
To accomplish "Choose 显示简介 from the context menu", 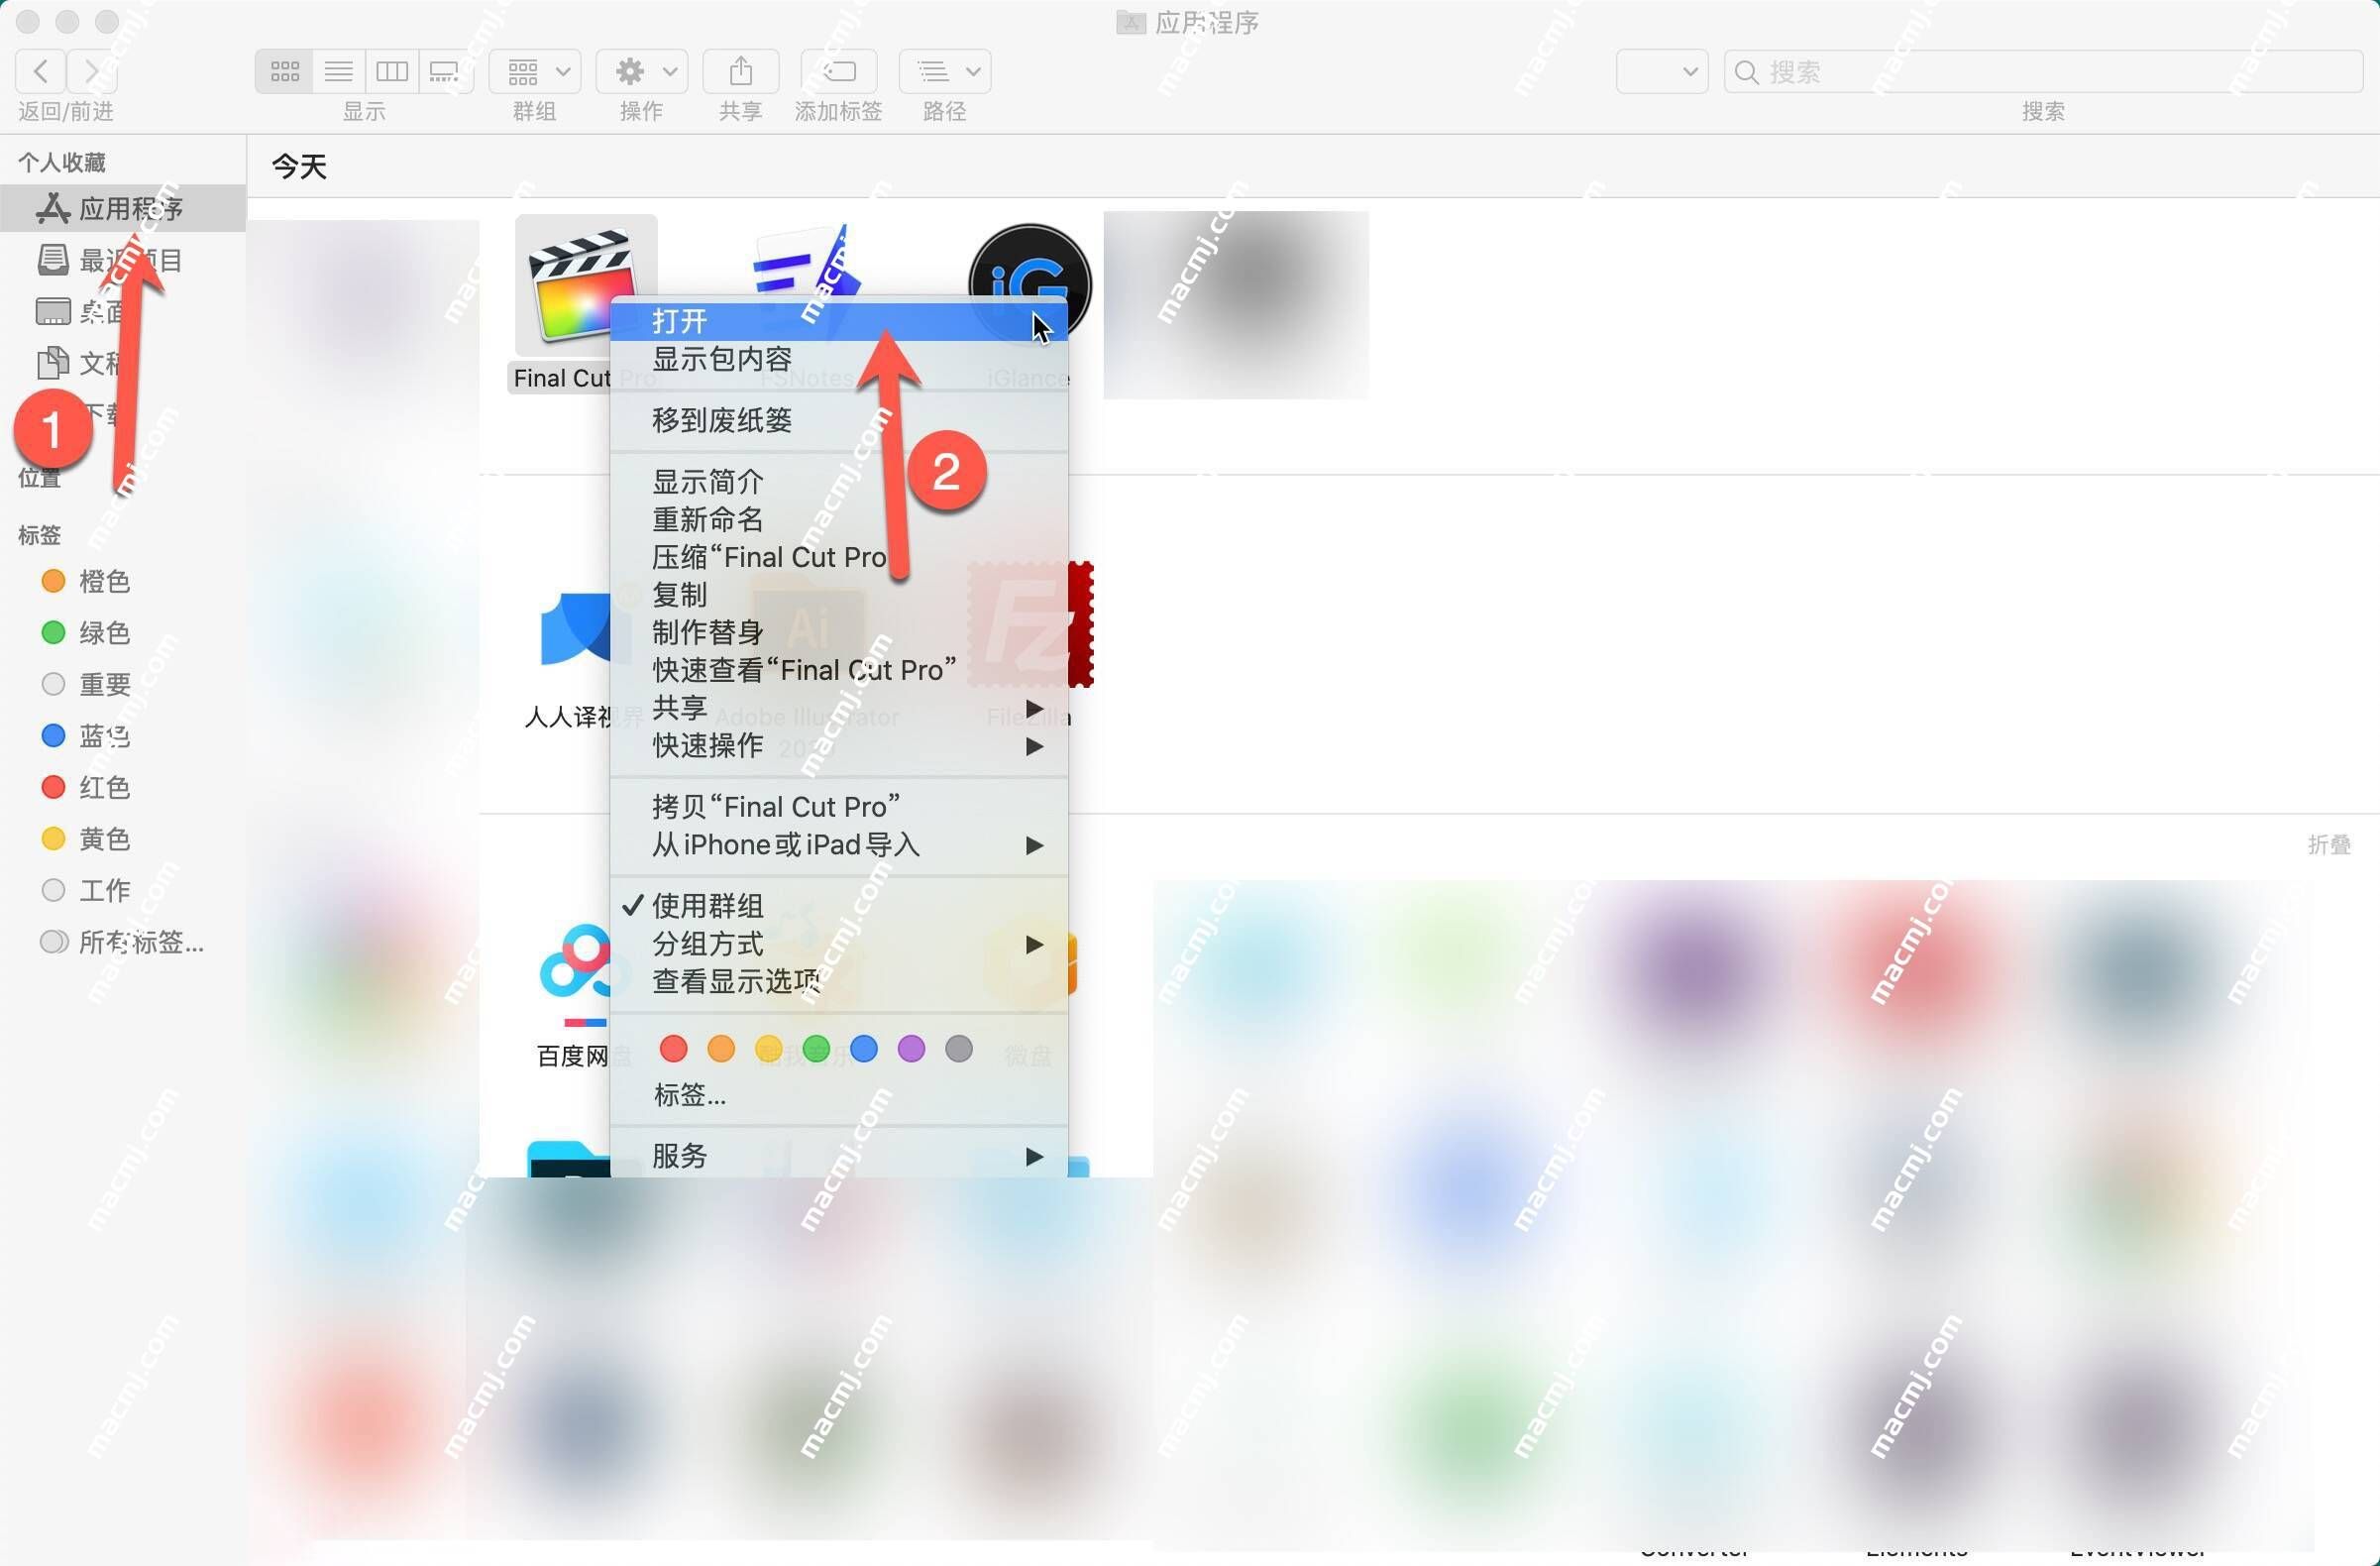I will click(839, 482).
